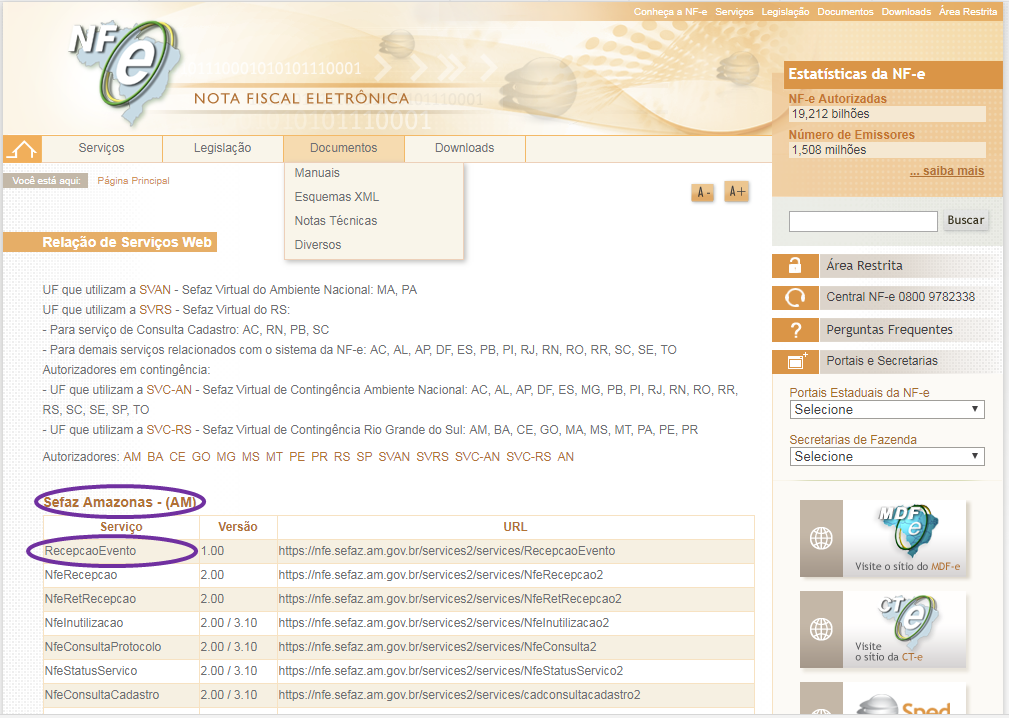Jump to CE in Autorizadores list
This screenshot has width=1009, height=718.
click(178, 457)
